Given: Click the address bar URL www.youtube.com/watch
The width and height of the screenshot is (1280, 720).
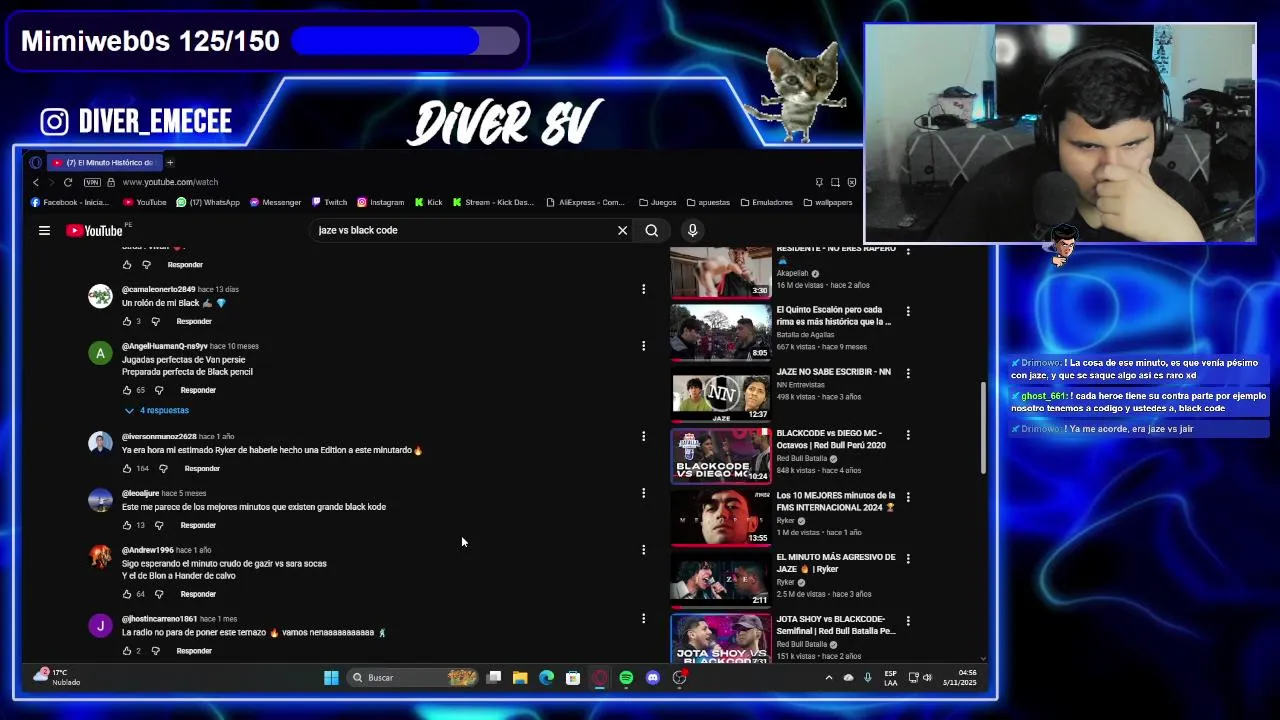Looking at the screenshot, I should [x=170, y=182].
